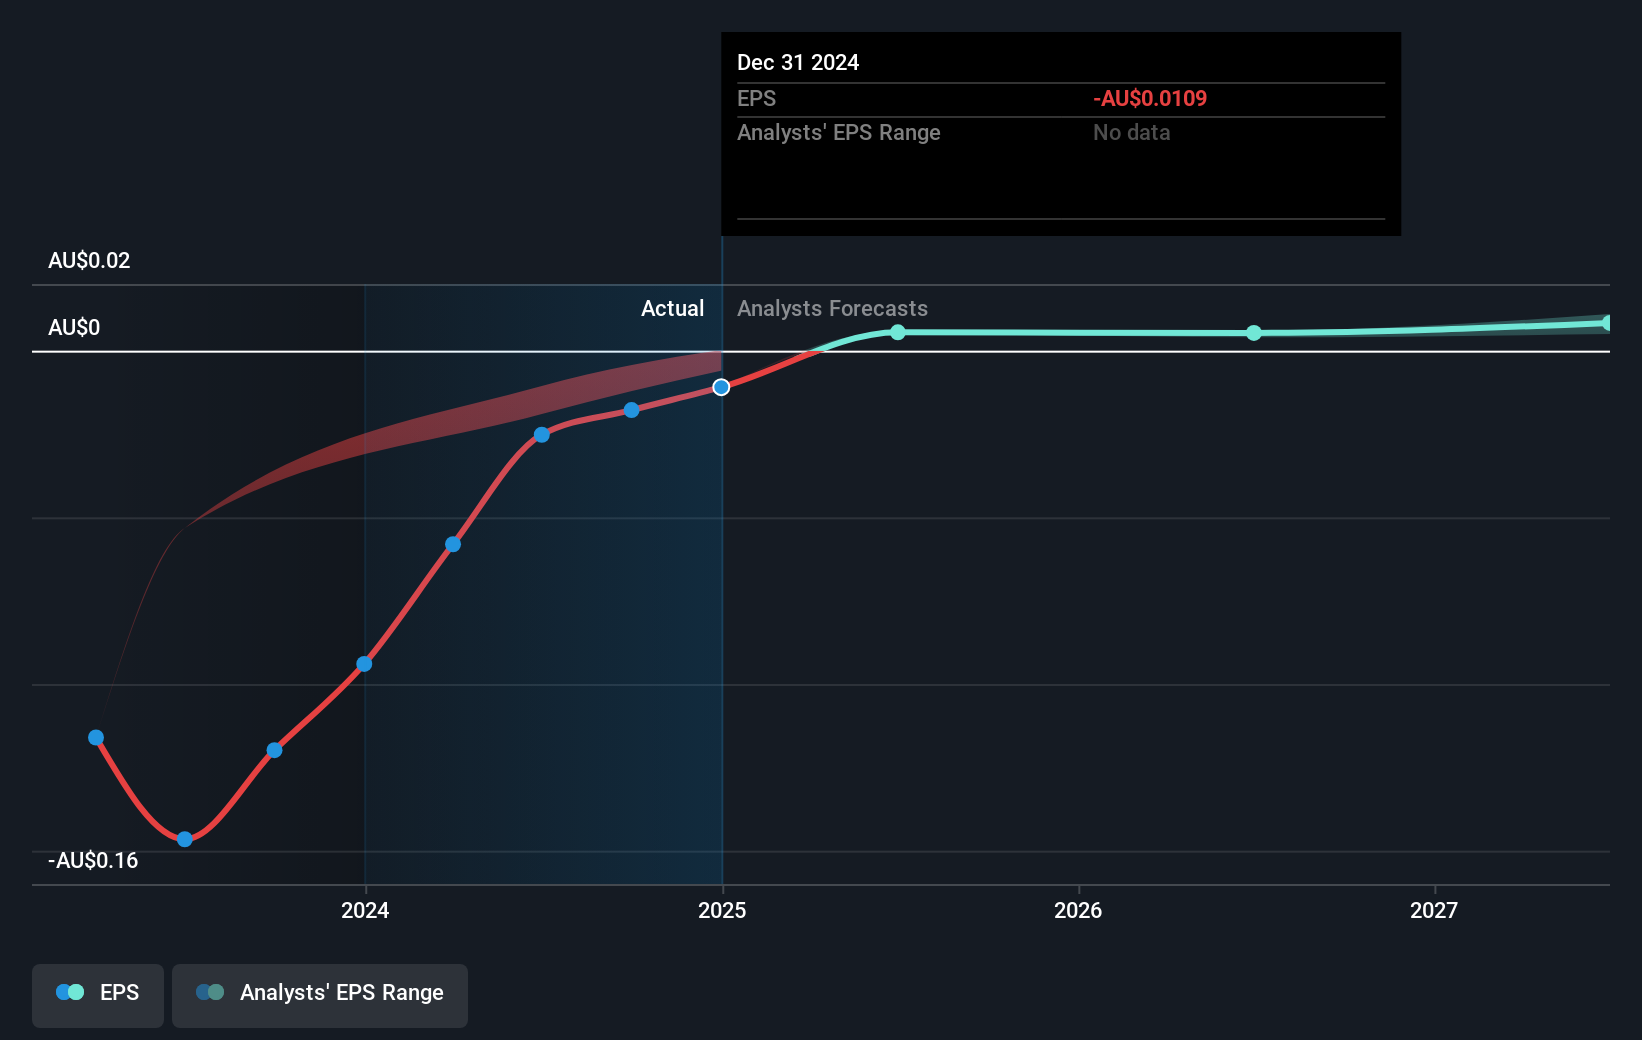Toggle the EPS legend series

click(x=98, y=995)
